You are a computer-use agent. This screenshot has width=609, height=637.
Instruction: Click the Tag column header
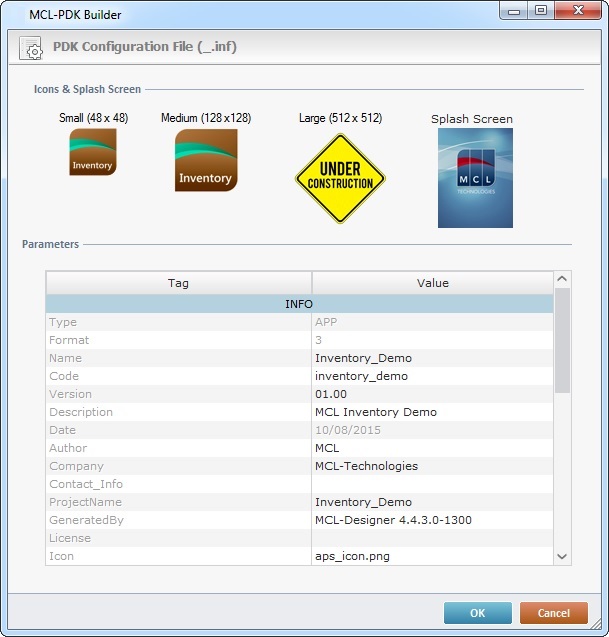(x=179, y=283)
